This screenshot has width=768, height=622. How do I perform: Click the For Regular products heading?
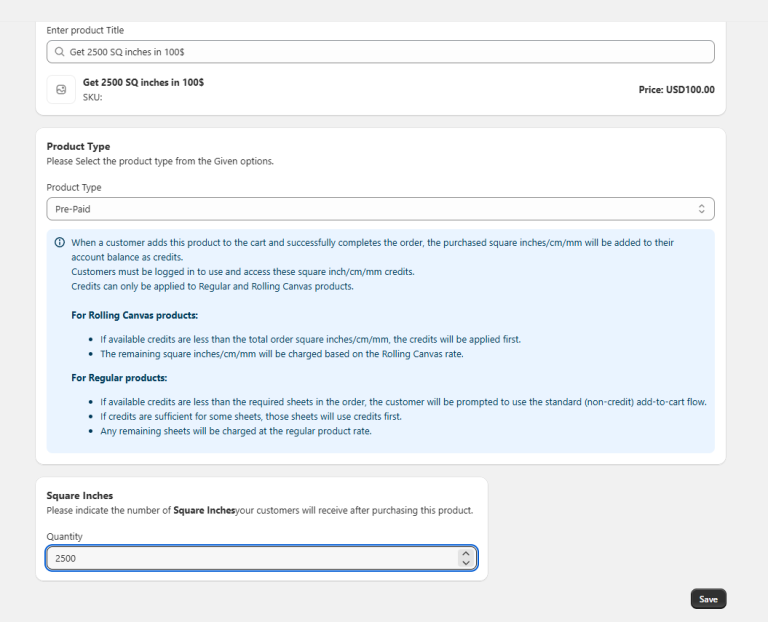click(x=119, y=378)
